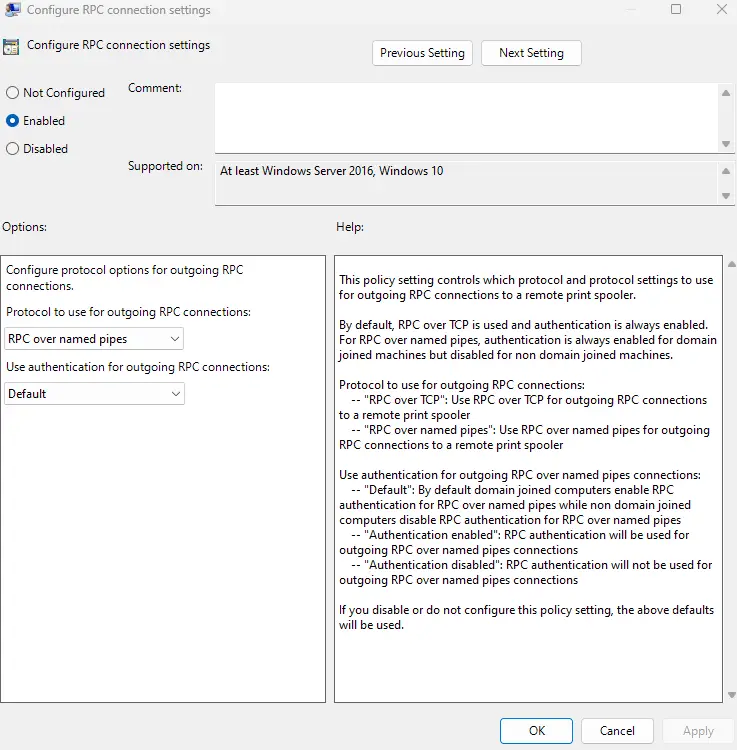Click inside the Comment text field
This screenshot has height=750, width=737.
click(x=465, y=116)
